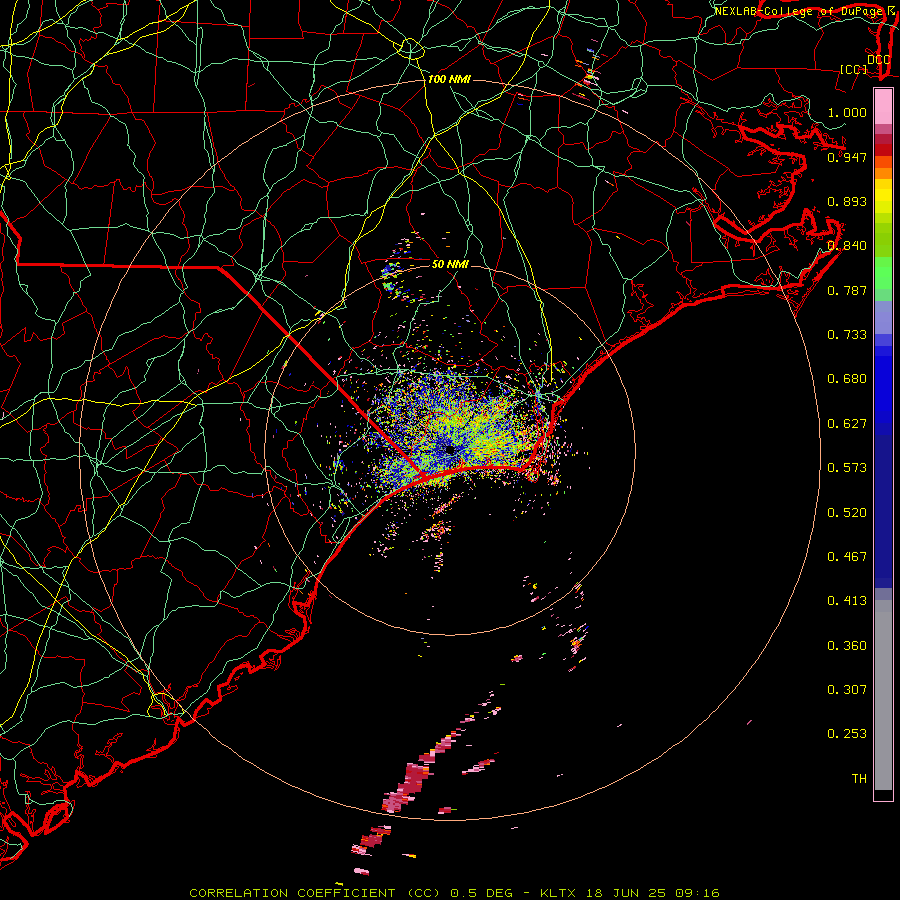Image resolution: width=900 pixels, height=900 pixels.
Task: Select the 0.680 legend value
Action: 847,379
